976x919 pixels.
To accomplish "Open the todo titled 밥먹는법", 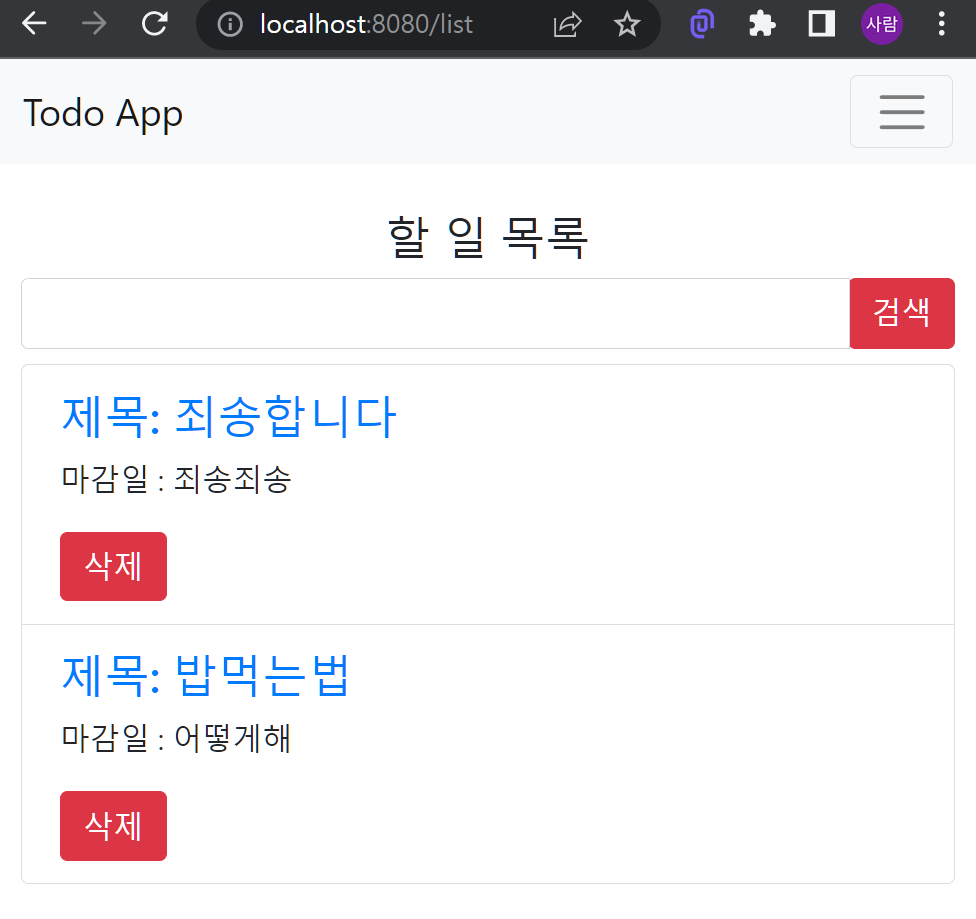I will click(205, 676).
